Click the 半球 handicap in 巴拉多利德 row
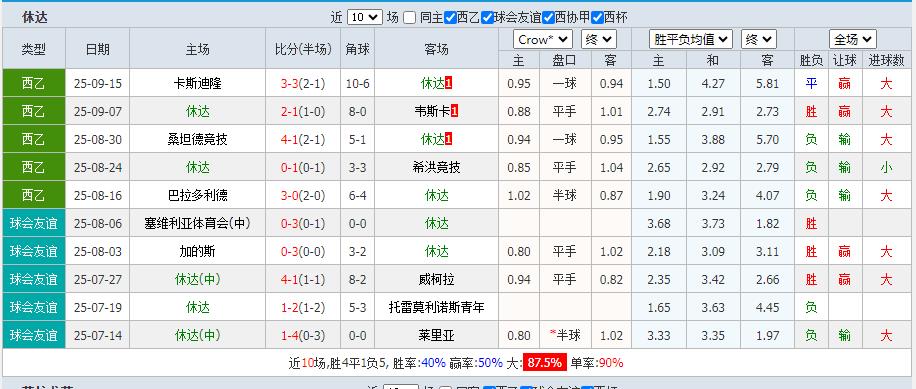Screen dimensions: 916x389 click(x=564, y=195)
